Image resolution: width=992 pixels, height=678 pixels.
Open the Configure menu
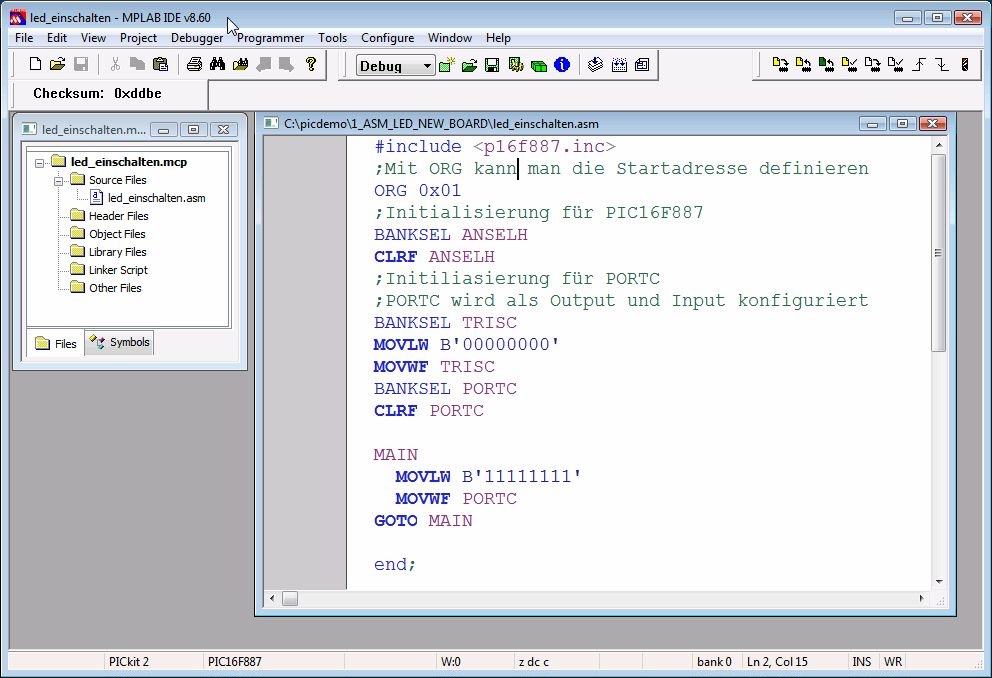(x=387, y=38)
